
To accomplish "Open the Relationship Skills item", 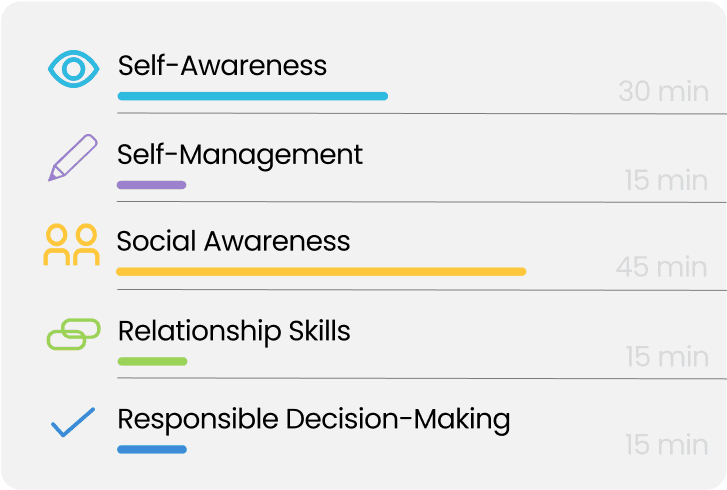I will 234,330.
